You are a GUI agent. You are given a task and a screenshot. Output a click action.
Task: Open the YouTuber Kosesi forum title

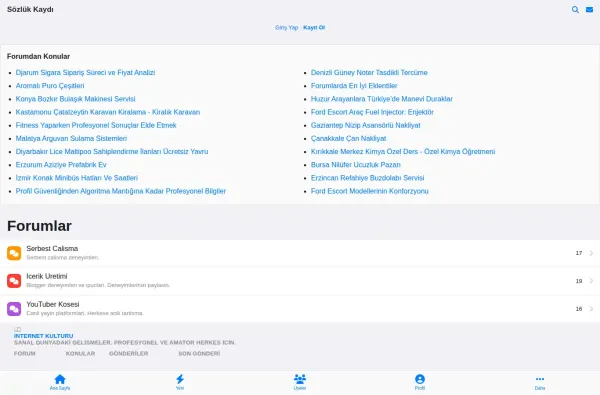point(53,304)
